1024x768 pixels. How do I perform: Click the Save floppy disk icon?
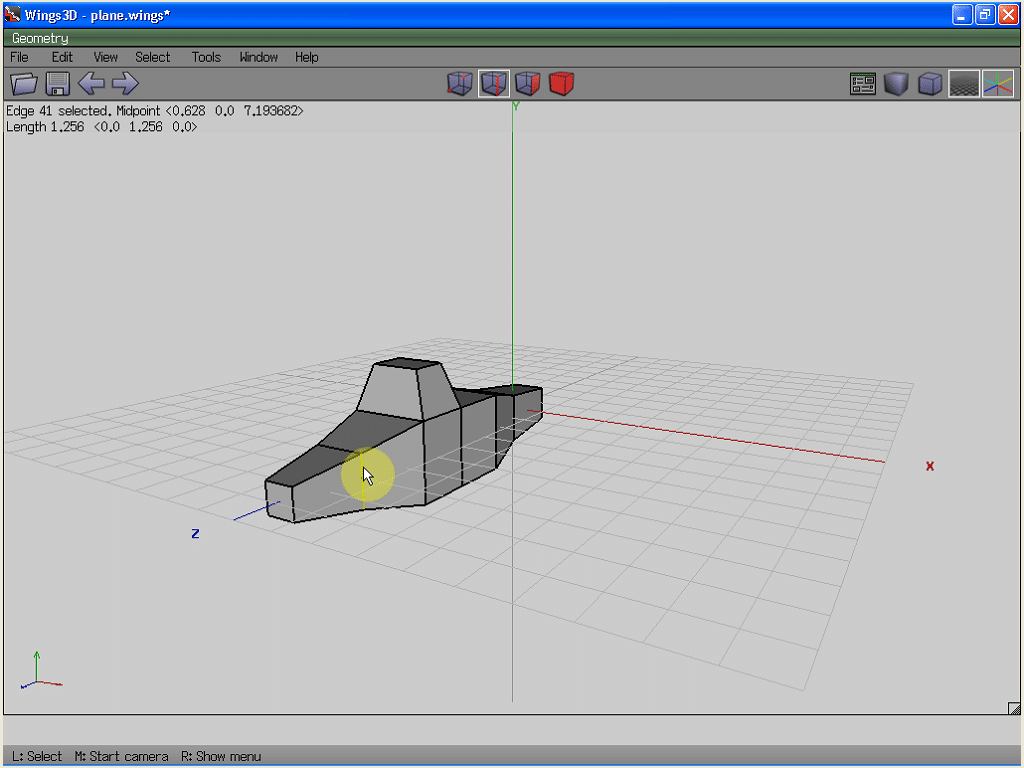(57, 84)
